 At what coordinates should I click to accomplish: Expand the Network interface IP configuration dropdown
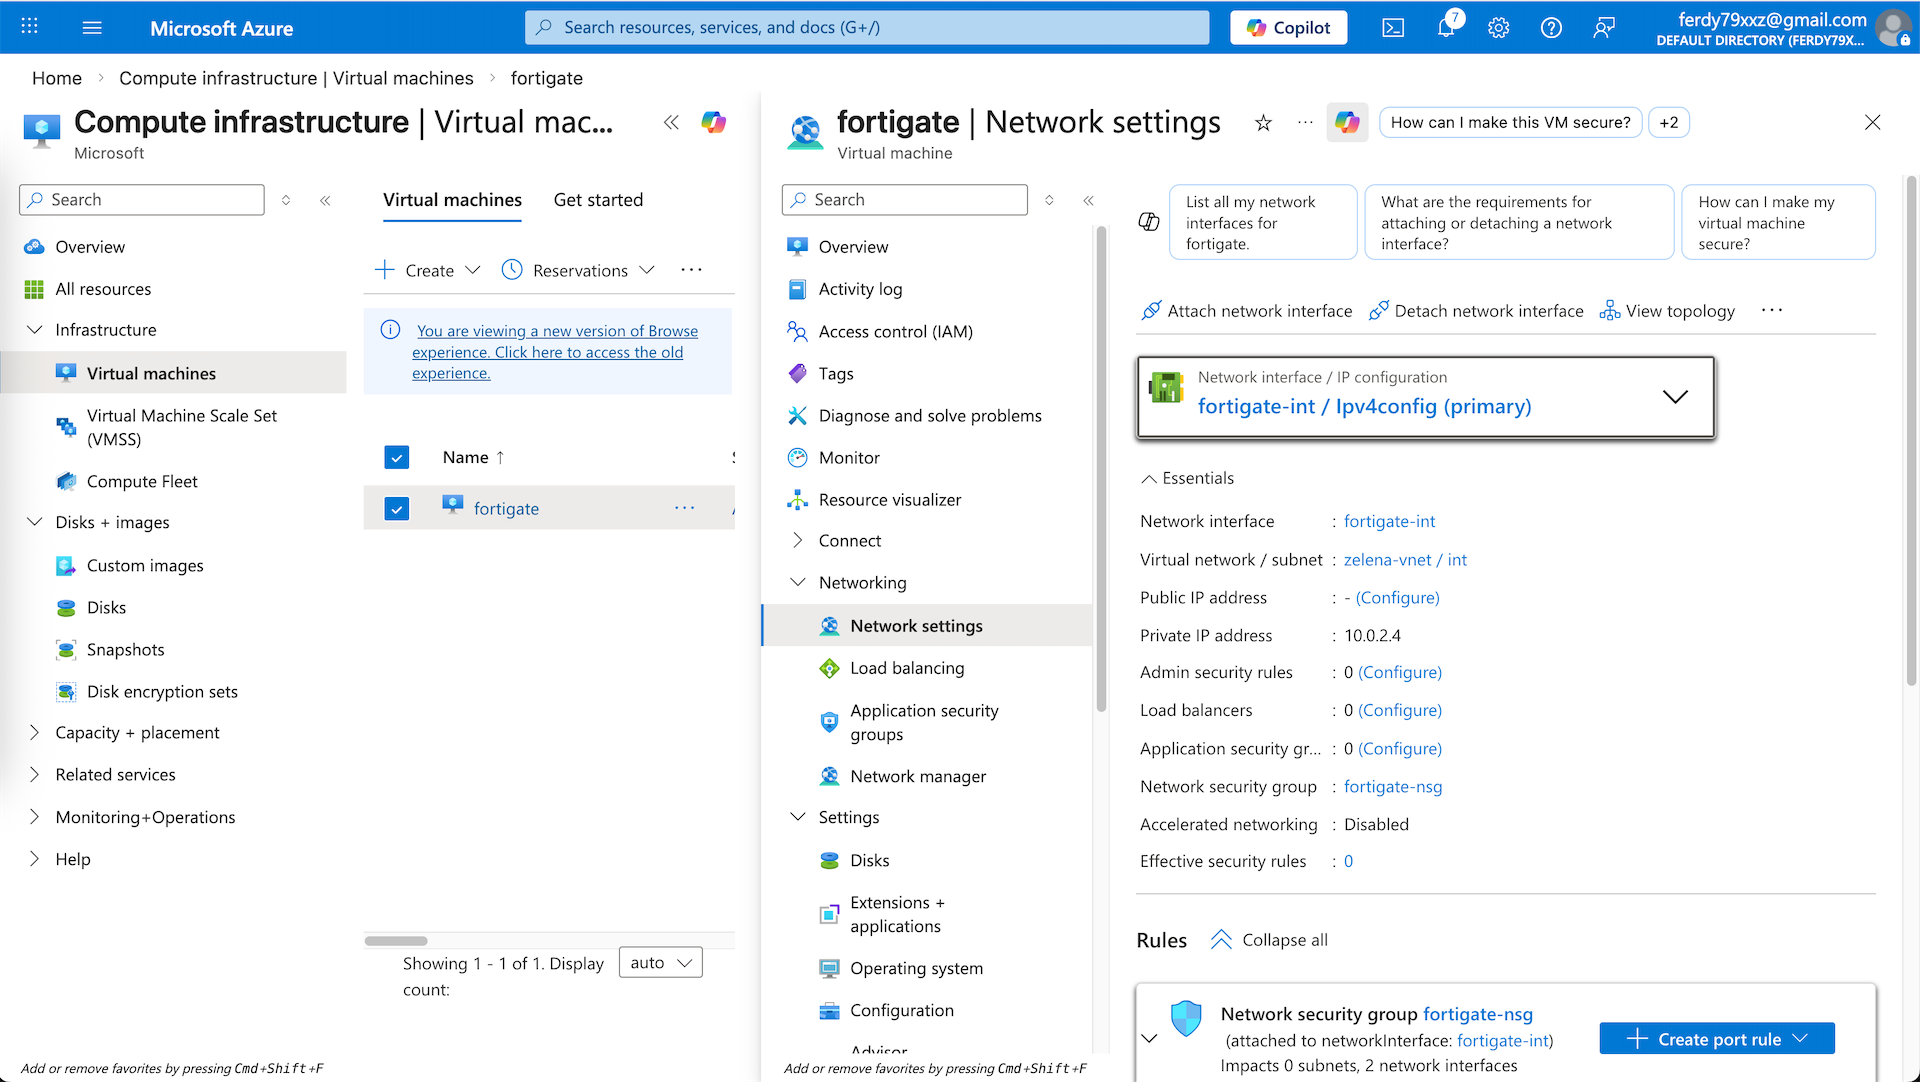[x=1675, y=397]
